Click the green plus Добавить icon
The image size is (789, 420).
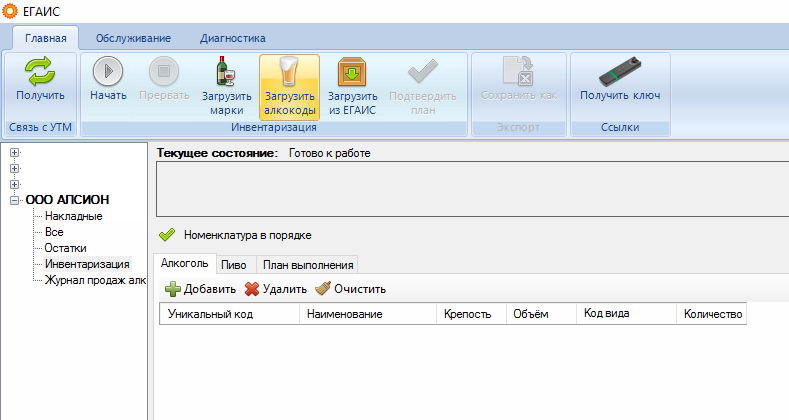[173, 289]
